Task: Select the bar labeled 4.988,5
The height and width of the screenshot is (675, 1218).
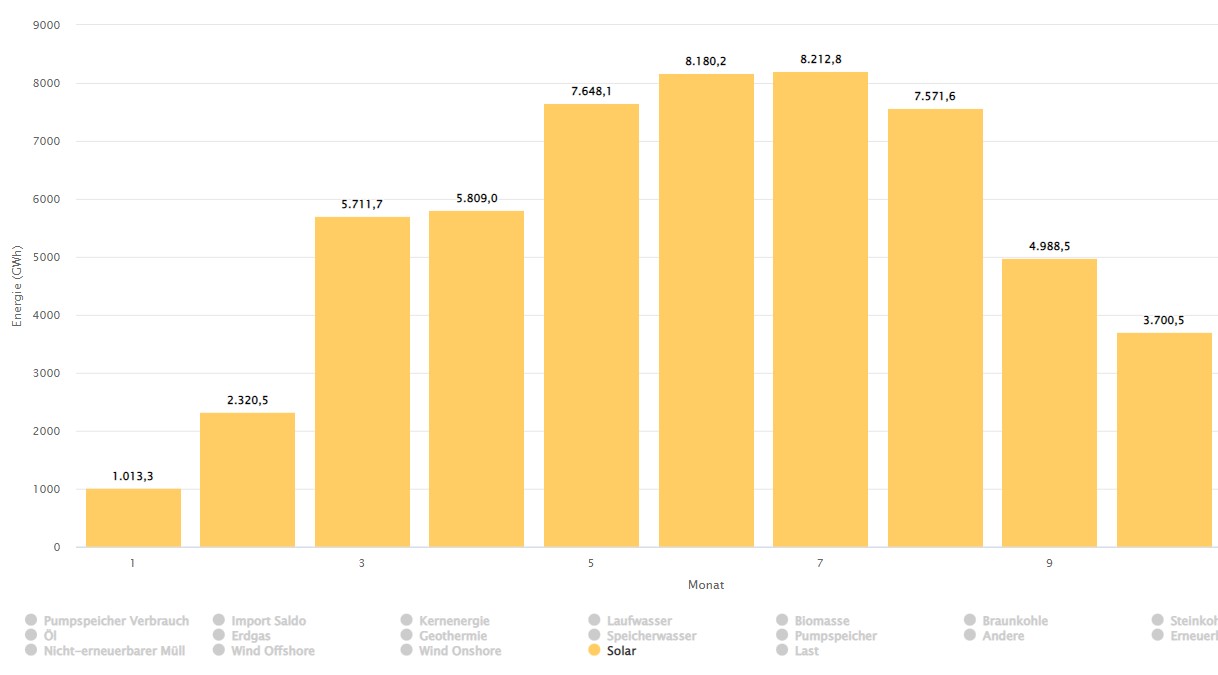Action: 1049,403
